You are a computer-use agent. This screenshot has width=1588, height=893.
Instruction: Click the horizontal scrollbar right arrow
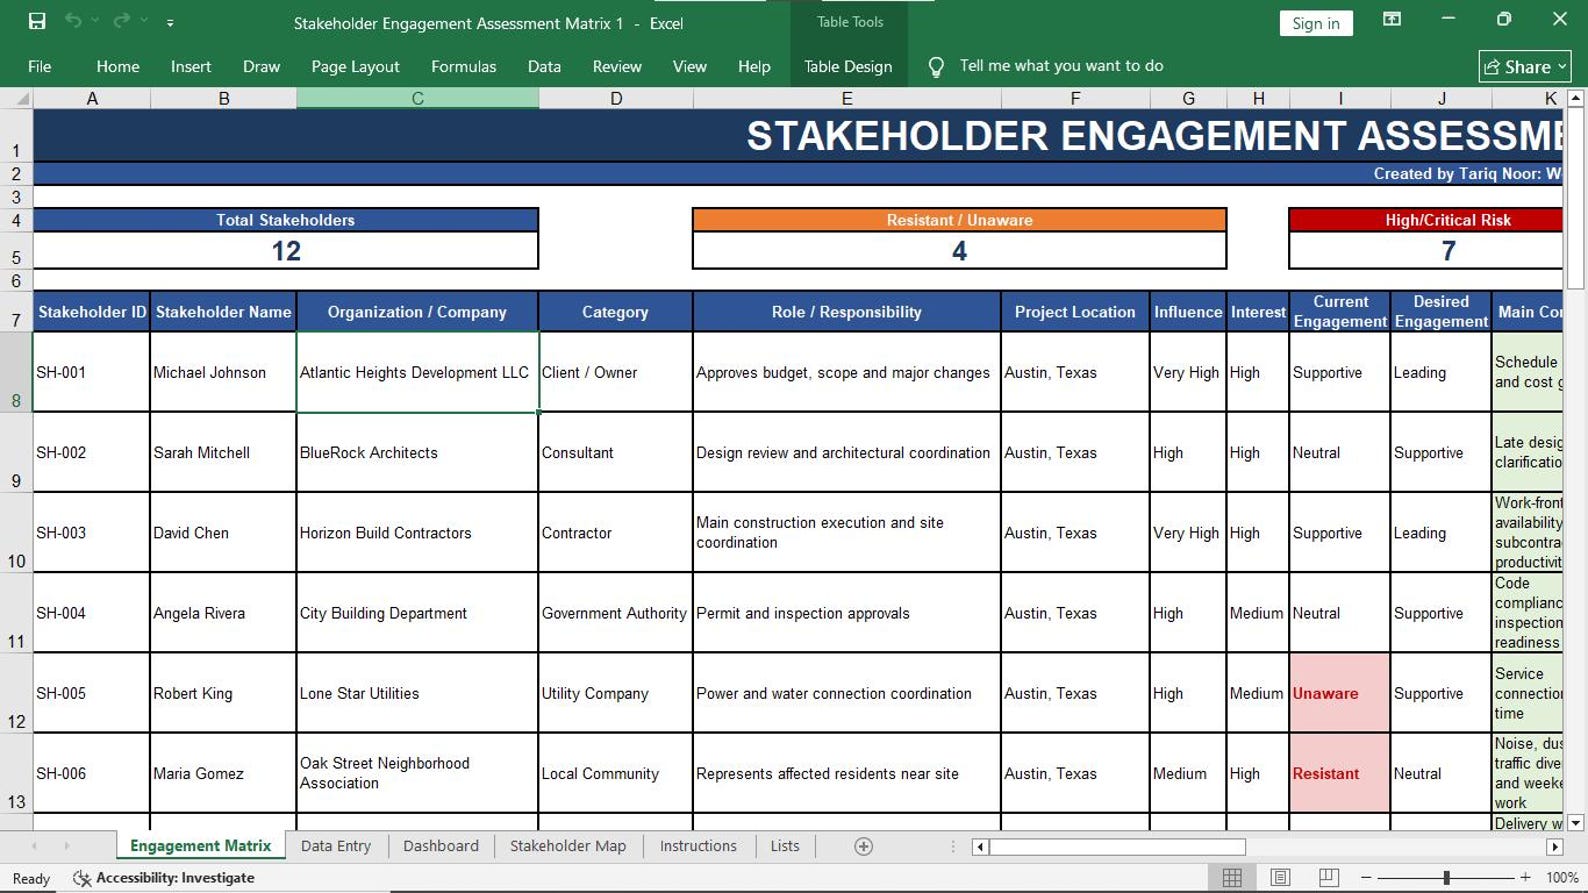(1554, 847)
